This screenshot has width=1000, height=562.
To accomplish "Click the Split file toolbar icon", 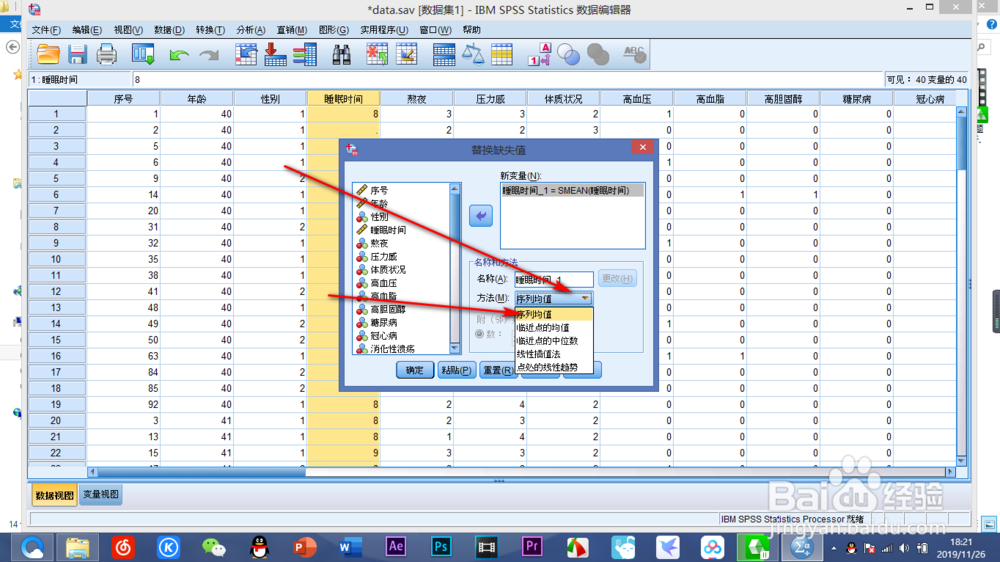I will (x=443, y=55).
